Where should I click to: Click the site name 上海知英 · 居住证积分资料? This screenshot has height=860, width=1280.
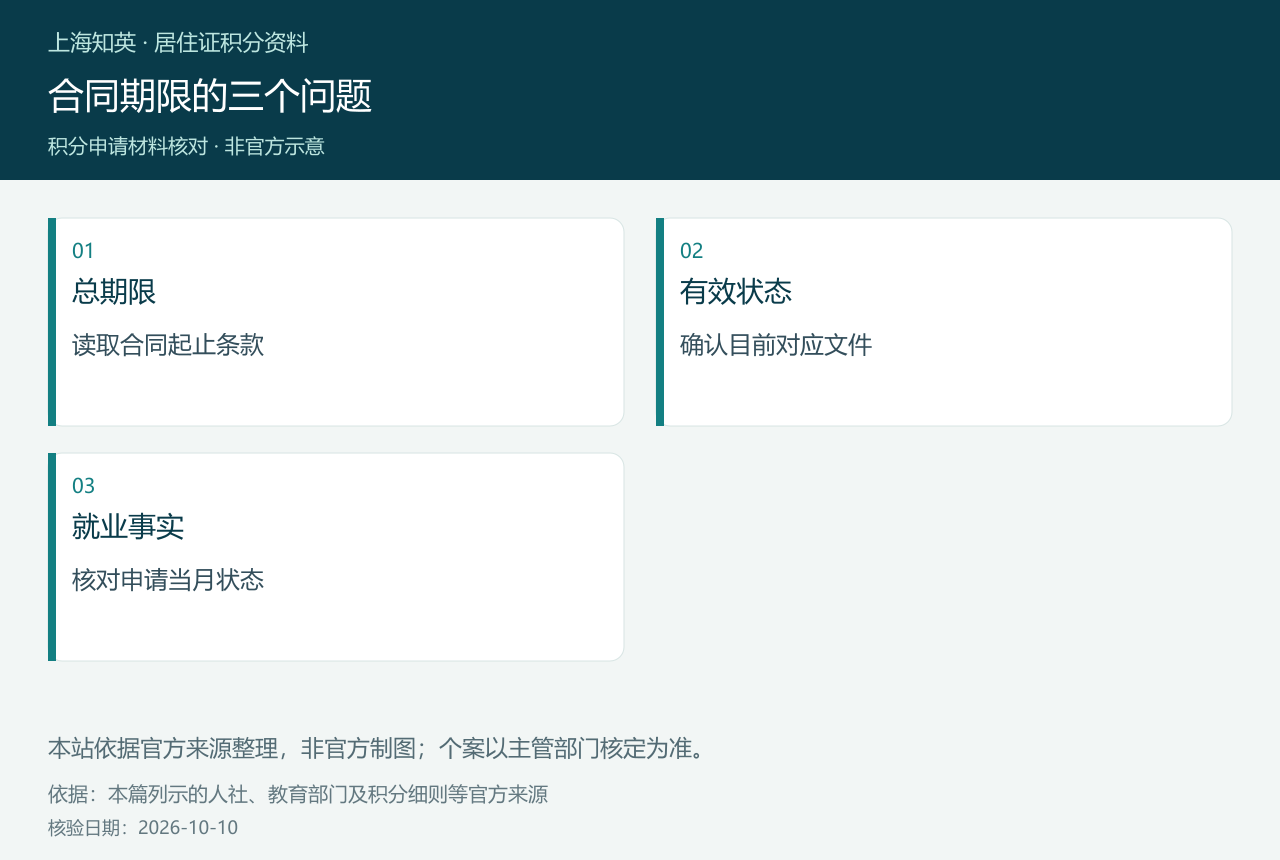pyautogui.click(x=178, y=43)
